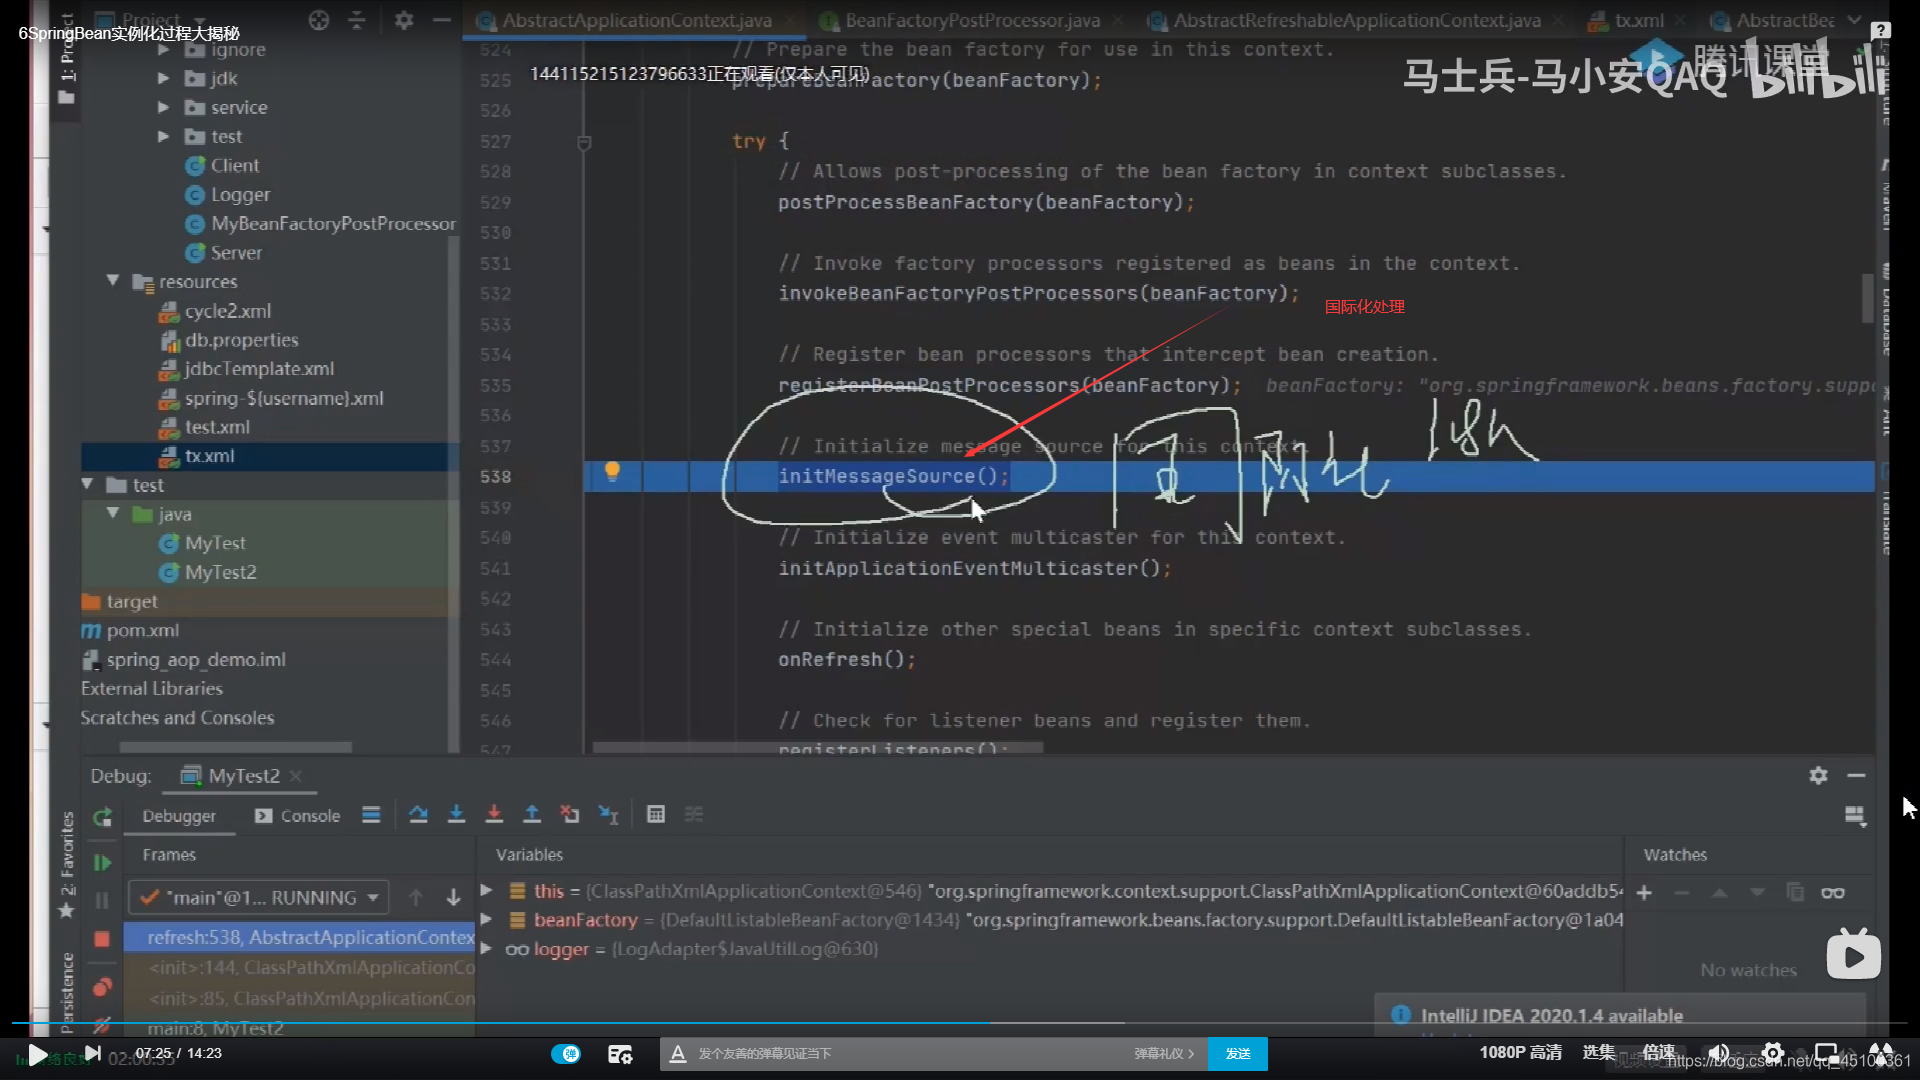Click the Project panel collapse all icon

pos(356,20)
